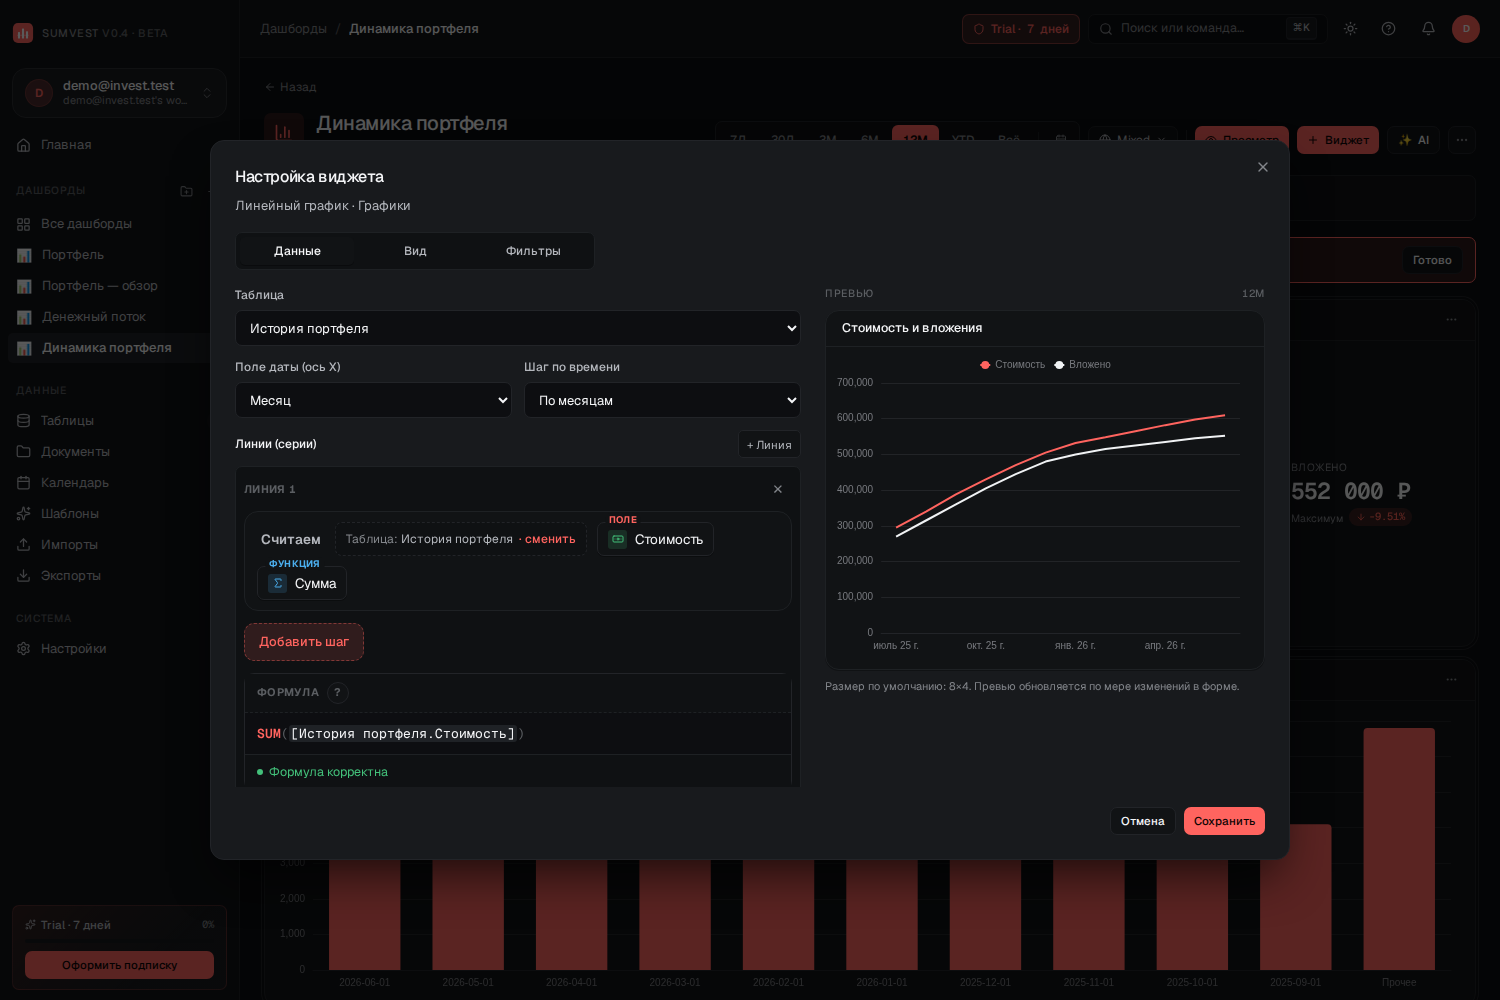
Task: Click the help circle icon in top bar
Action: (x=1388, y=28)
